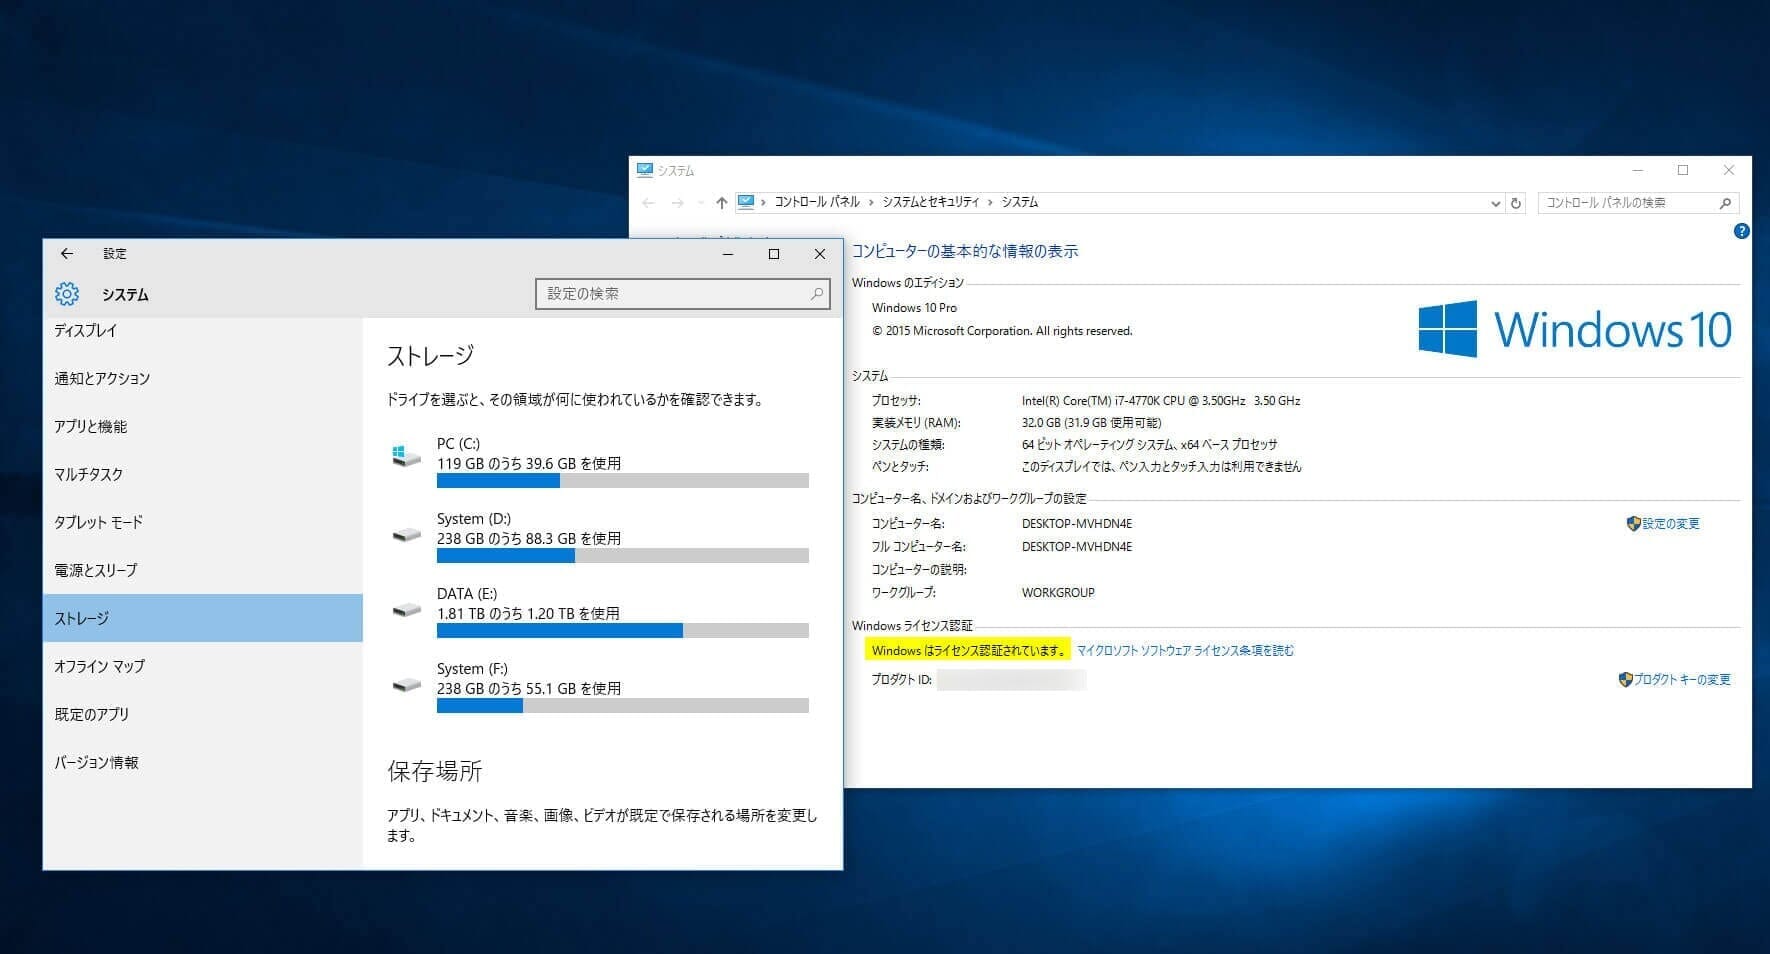1770x954 pixels.
Task: Click コントロール パネル breadcrumb in address bar
Action: click(816, 202)
